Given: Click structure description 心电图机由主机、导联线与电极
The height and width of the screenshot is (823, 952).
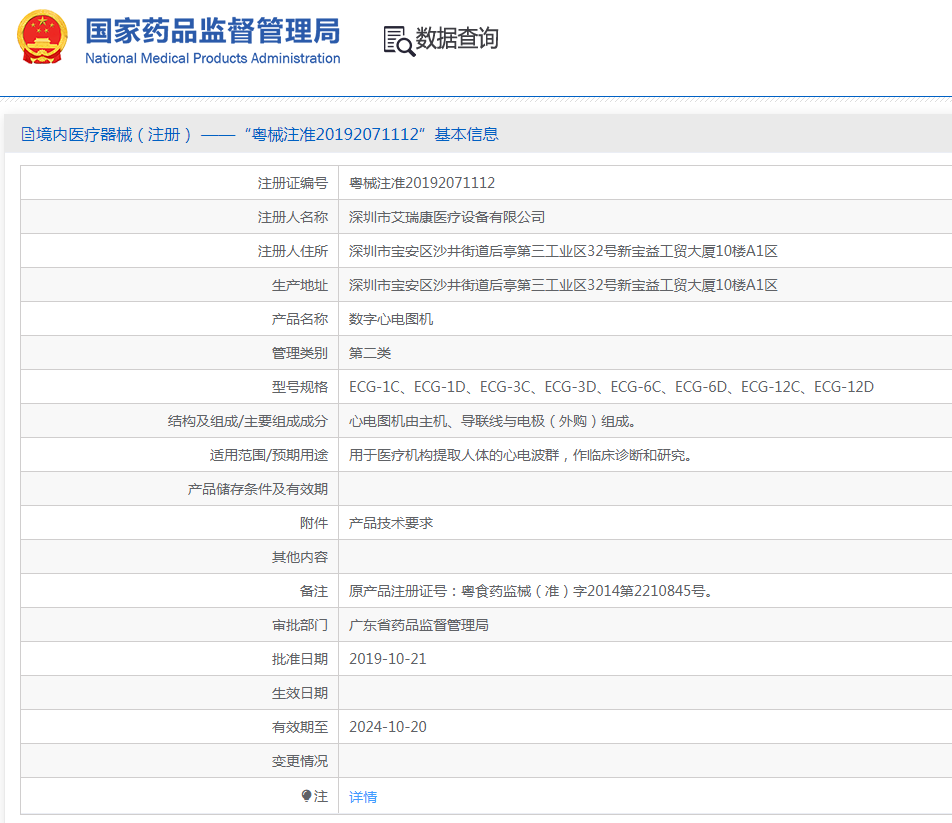Looking at the screenshot, I should [x=492, y=421].
